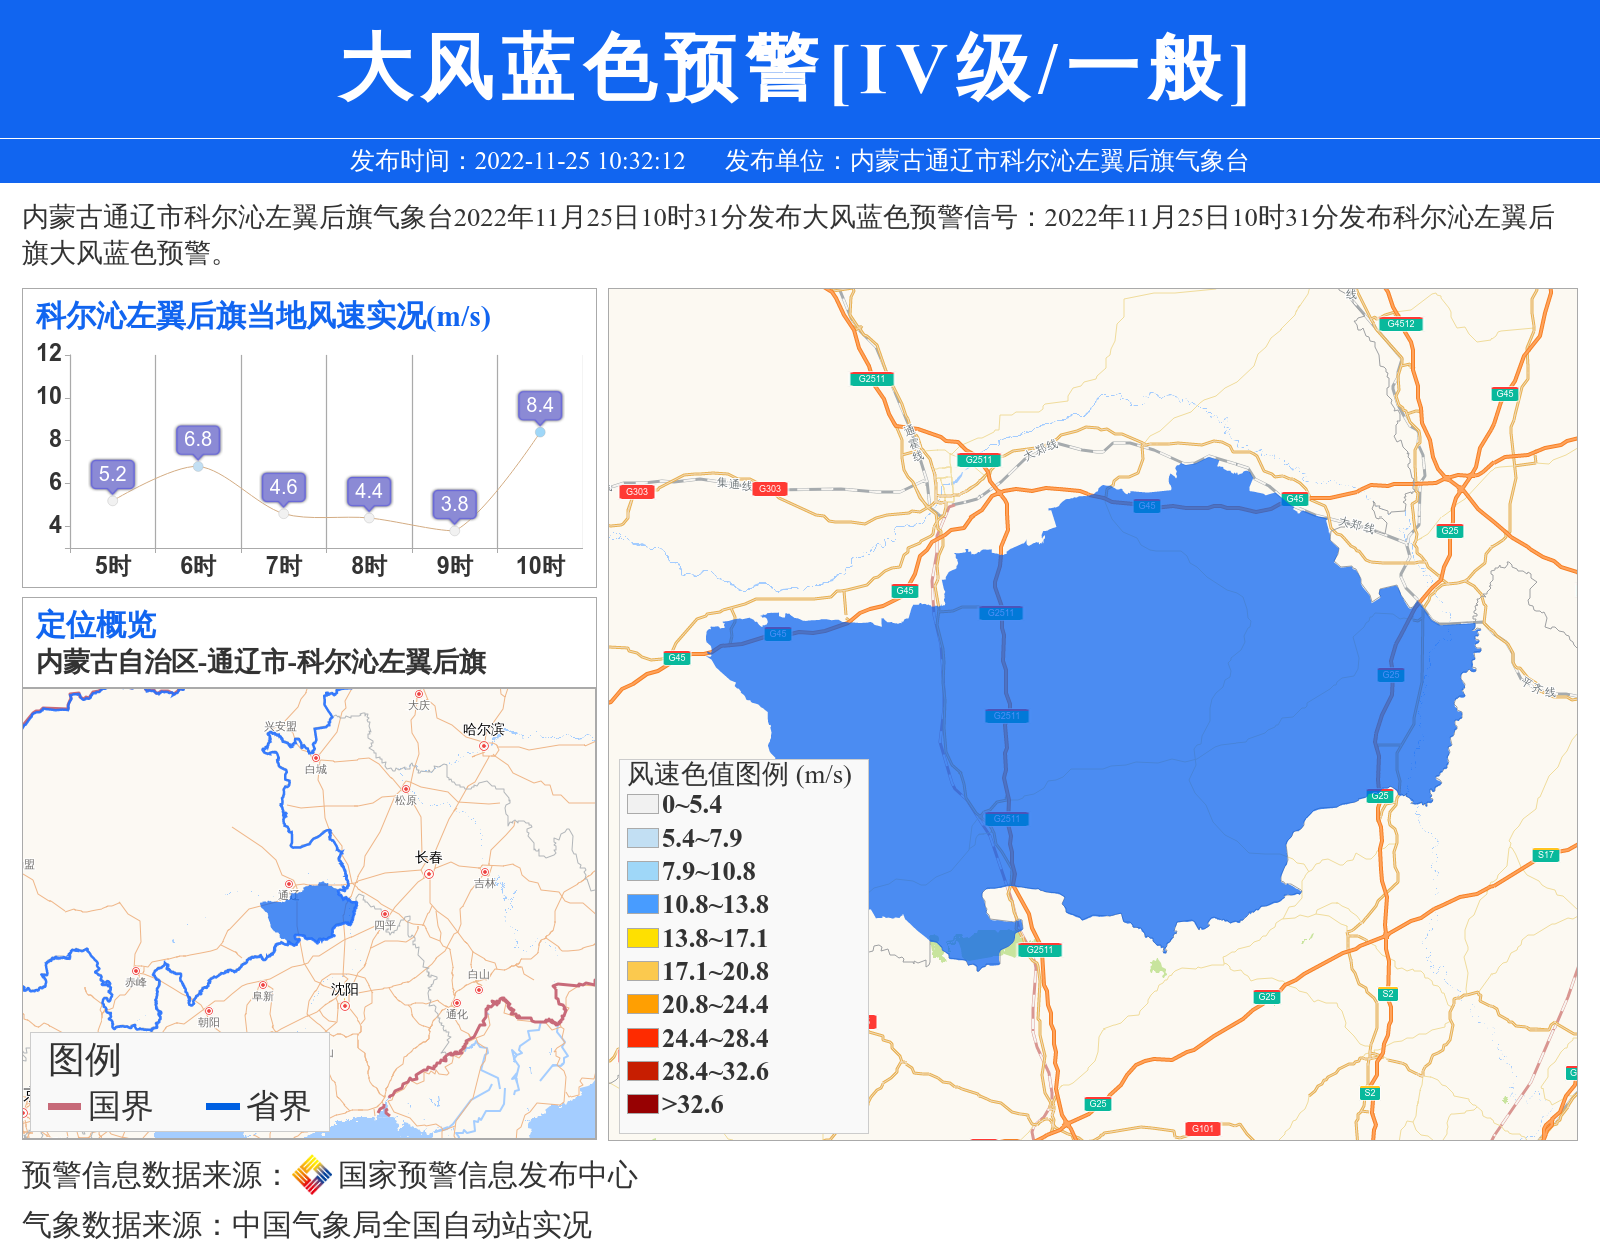Click the 省界 blue line legend symbol

[x=222, y=1106]
